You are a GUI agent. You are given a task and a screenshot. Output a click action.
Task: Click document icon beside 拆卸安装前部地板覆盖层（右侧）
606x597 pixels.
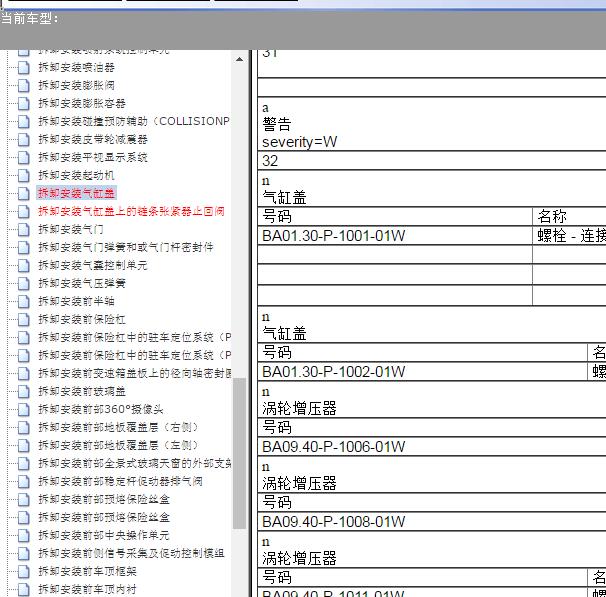24,427
